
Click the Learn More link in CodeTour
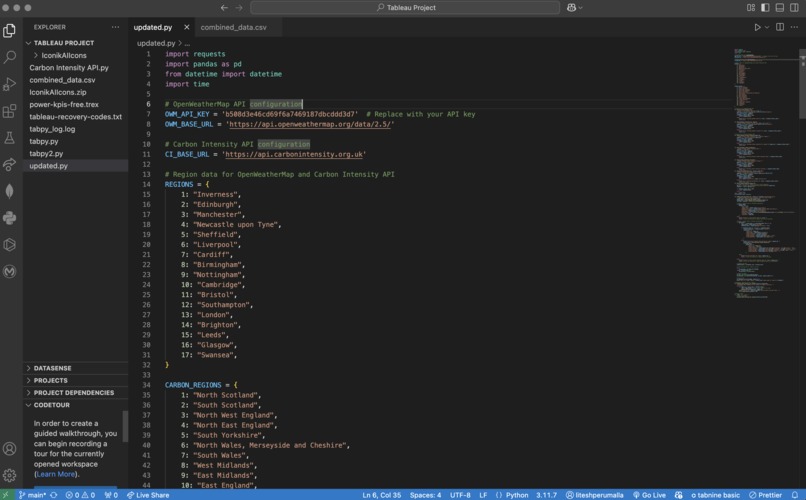56,473
